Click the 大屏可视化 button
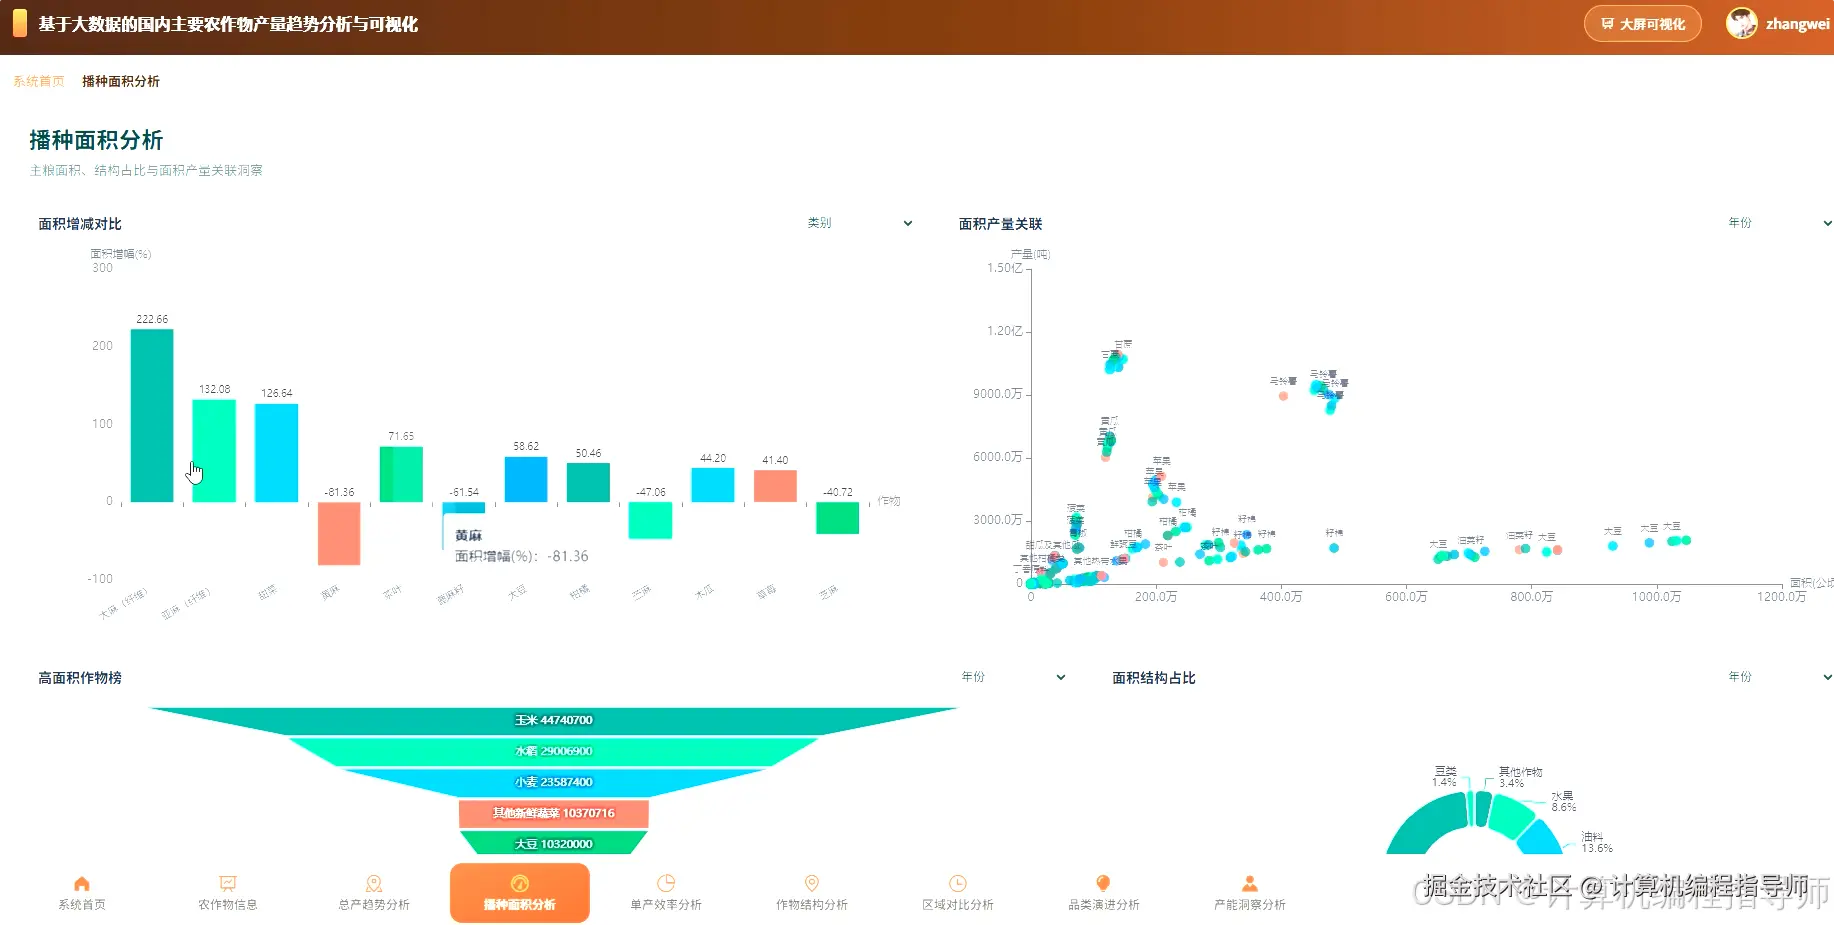 coord(1643,24)
